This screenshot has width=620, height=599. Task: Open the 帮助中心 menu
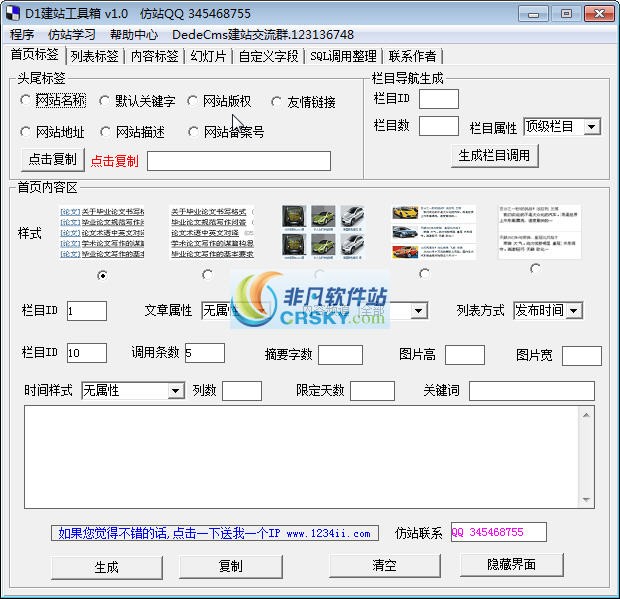[x=134, y=35]
